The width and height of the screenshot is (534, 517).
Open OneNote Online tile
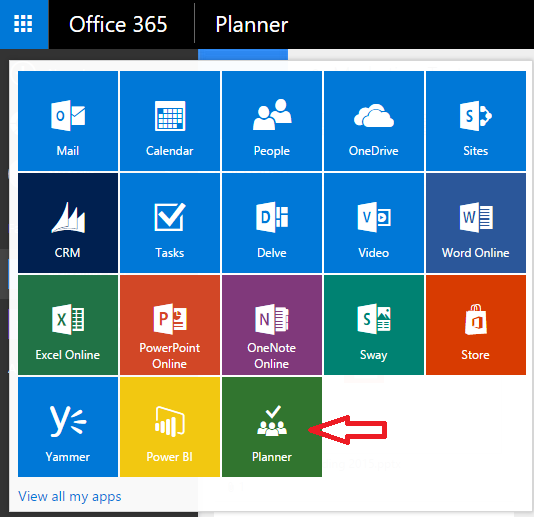pyautogui.click(x=272, y=325)
